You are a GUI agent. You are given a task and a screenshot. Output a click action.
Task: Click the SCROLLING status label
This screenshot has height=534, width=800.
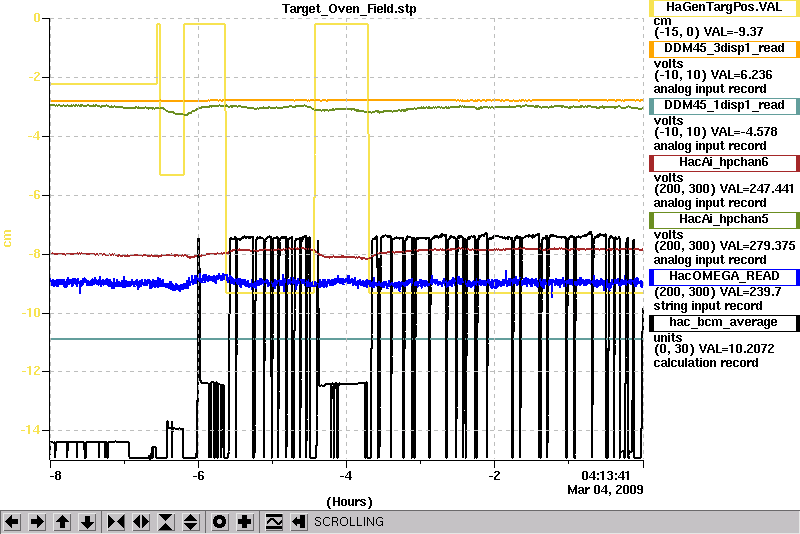(348, 522)
